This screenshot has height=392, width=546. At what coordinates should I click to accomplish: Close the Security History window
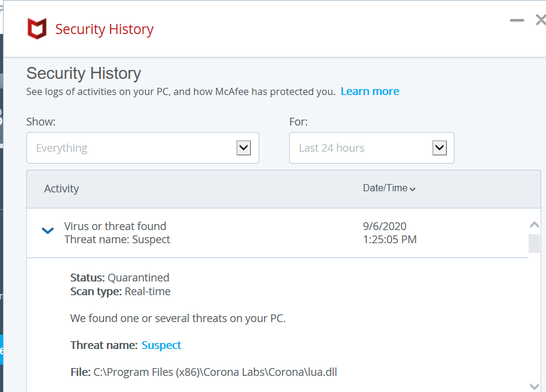tap(541, 20)
